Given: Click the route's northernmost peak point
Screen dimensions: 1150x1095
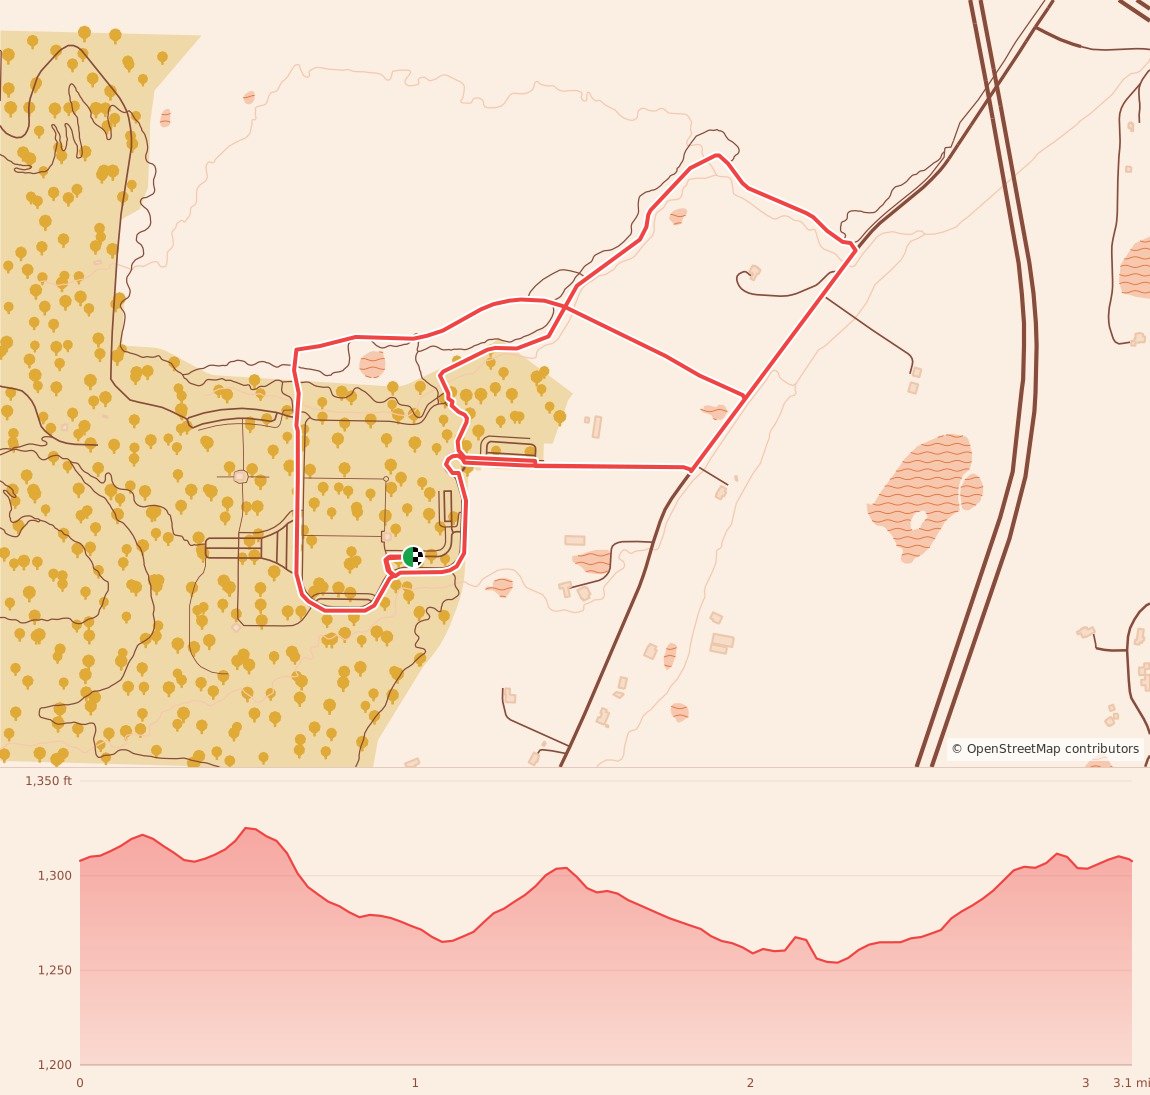Looking at the screenshot, I should click(717, 155).
